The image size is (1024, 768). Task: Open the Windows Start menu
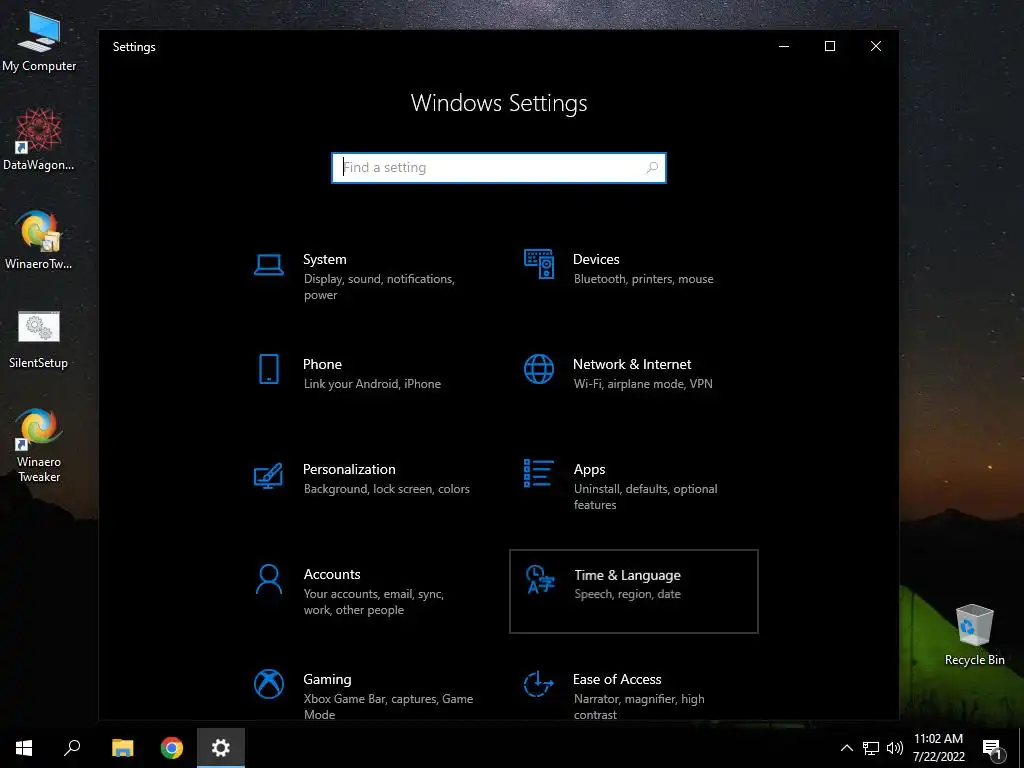[x=24, y=748]
